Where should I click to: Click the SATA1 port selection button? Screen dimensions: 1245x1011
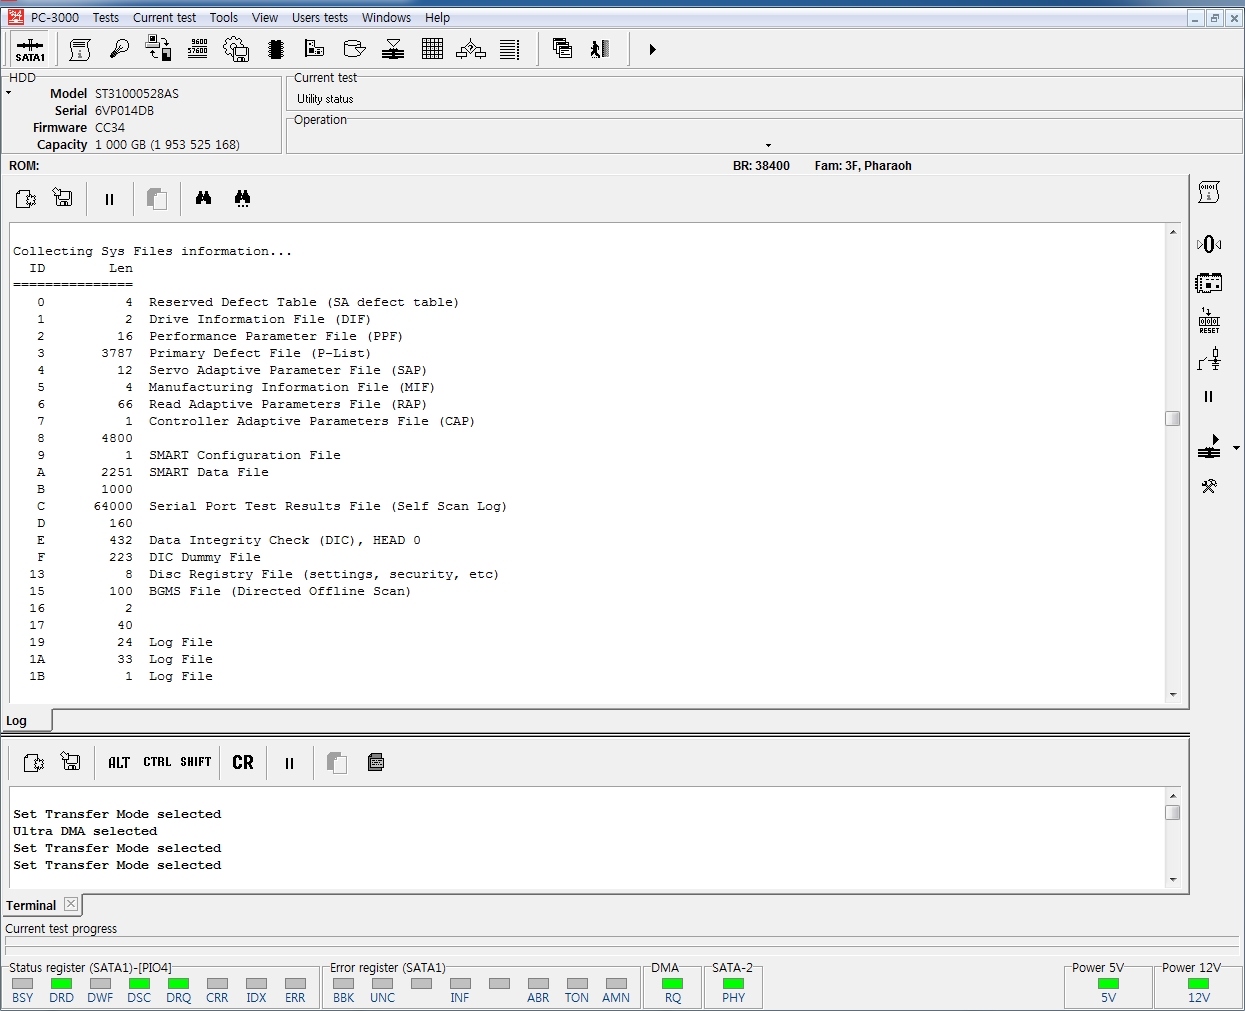click(x=30, y=49)
